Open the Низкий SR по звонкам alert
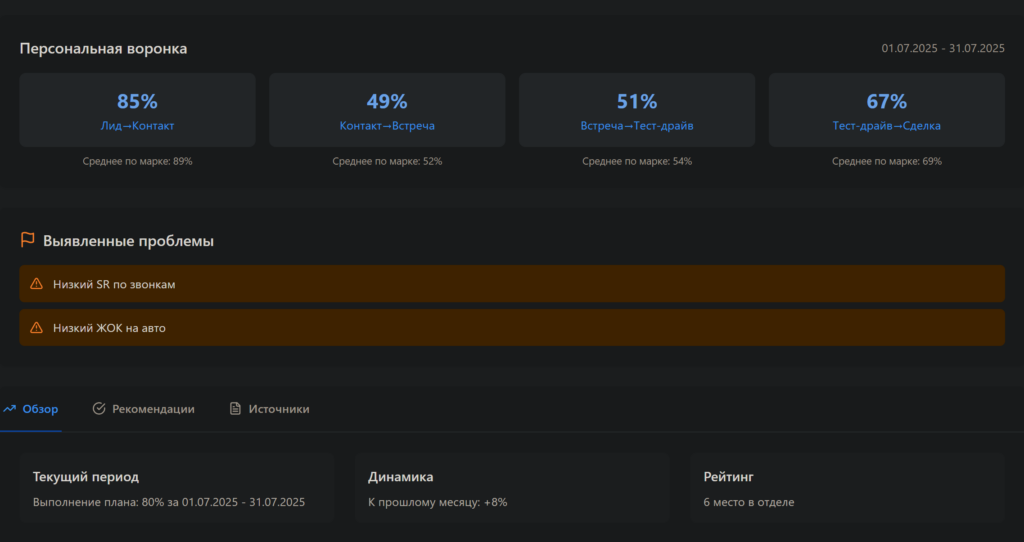Image resolution: width=1024 pixels, height=542 pixels. click(512, 284)
